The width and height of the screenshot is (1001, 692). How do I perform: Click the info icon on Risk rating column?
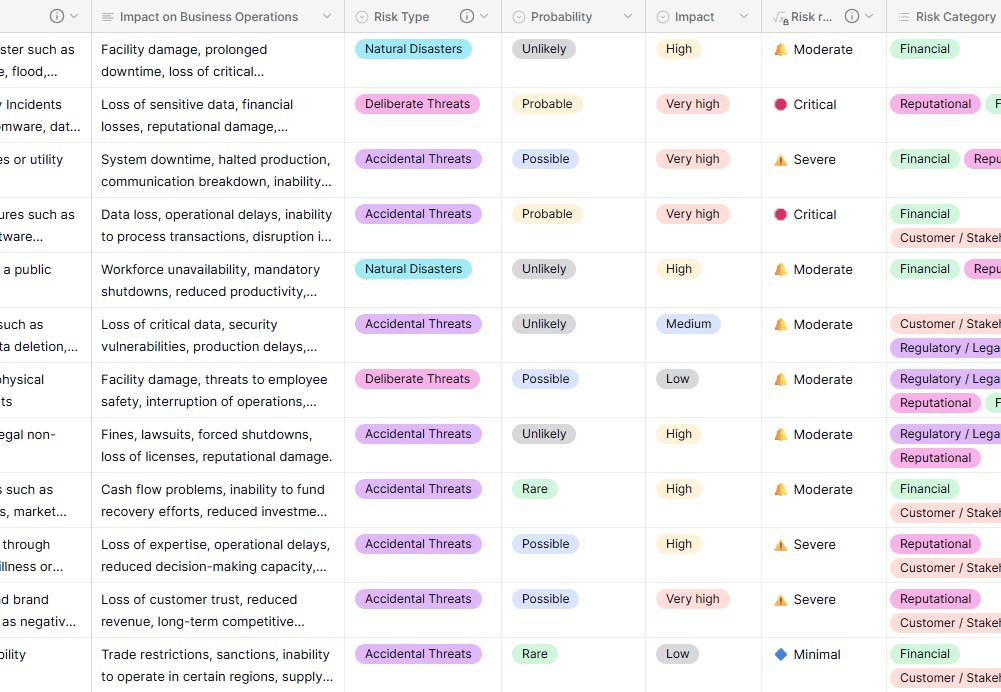point(852,16)
